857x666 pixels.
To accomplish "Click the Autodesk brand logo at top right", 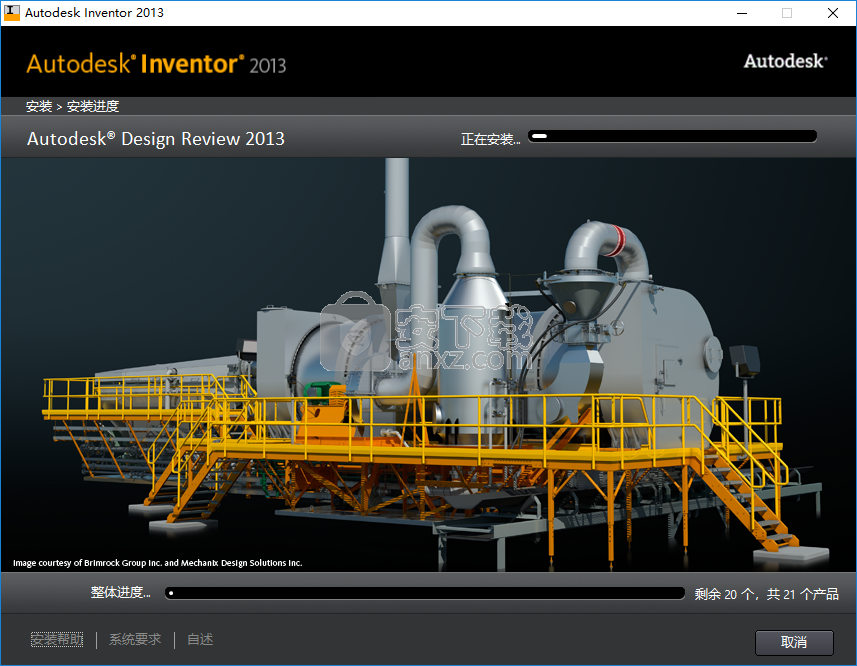I will click(785, 61).
